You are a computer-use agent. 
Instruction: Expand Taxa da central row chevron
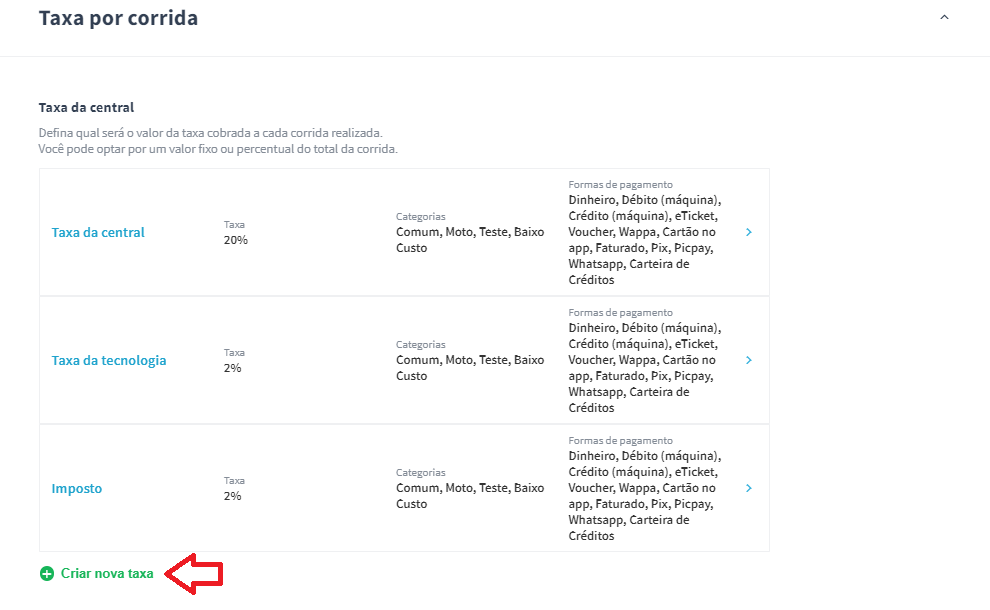[749, 232]
